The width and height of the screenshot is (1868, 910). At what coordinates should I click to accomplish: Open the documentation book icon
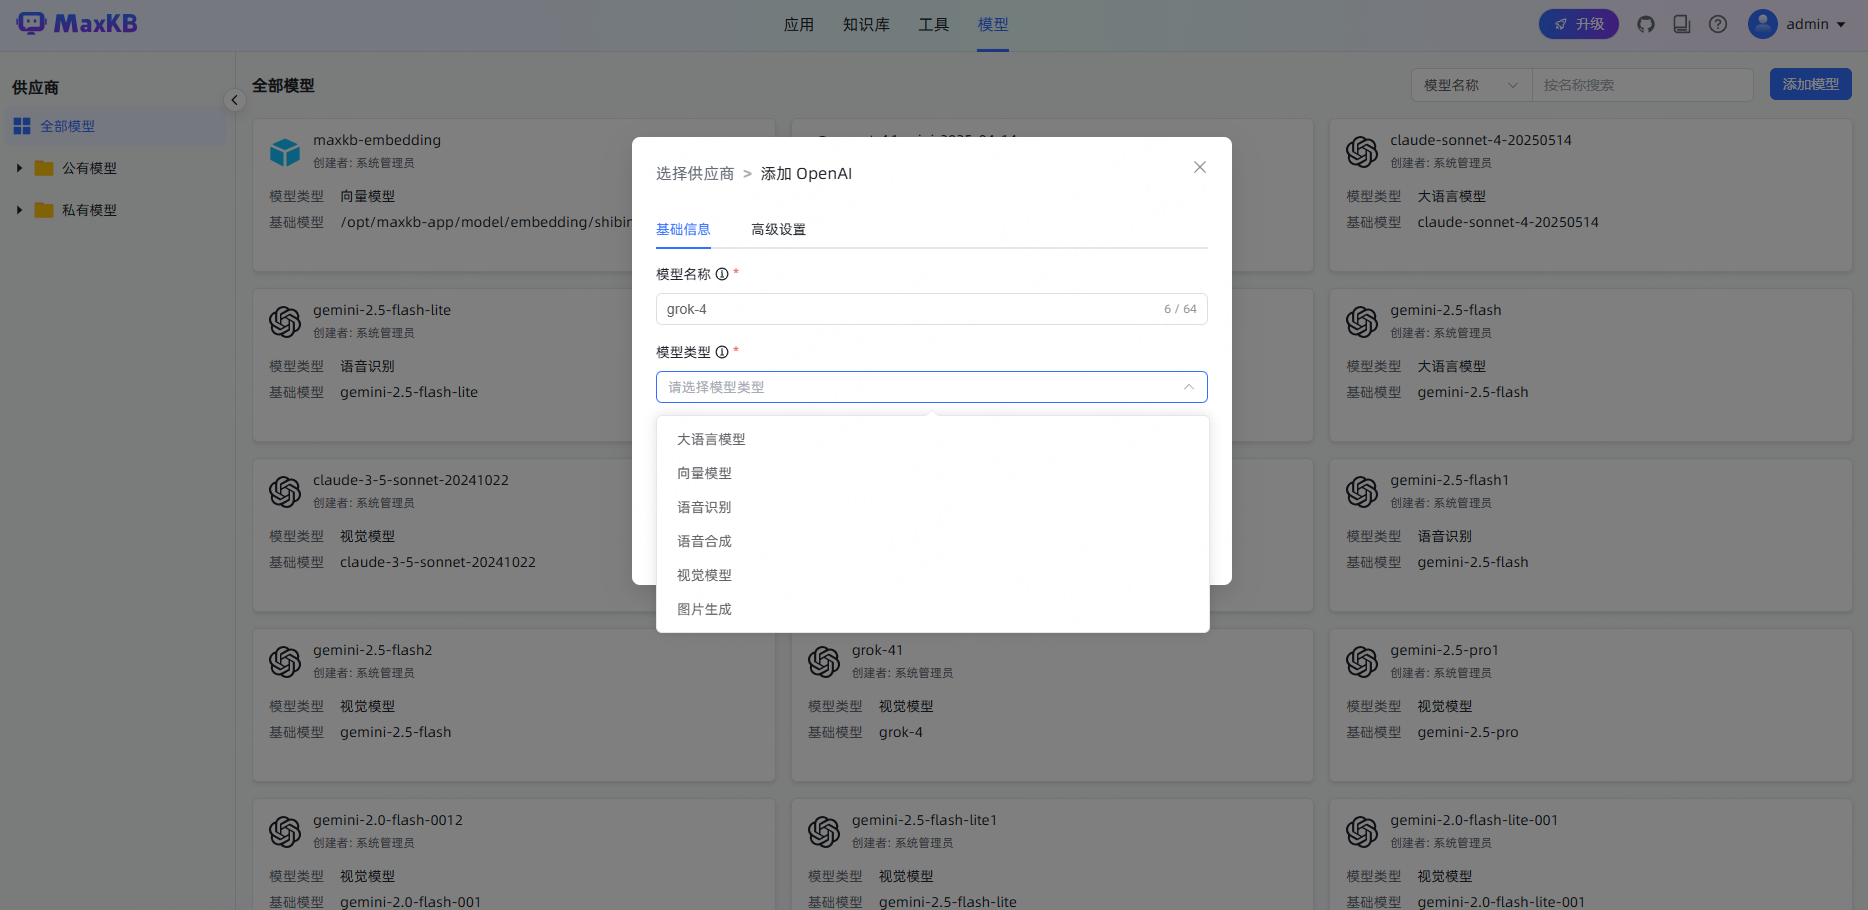coord(1682,24)
